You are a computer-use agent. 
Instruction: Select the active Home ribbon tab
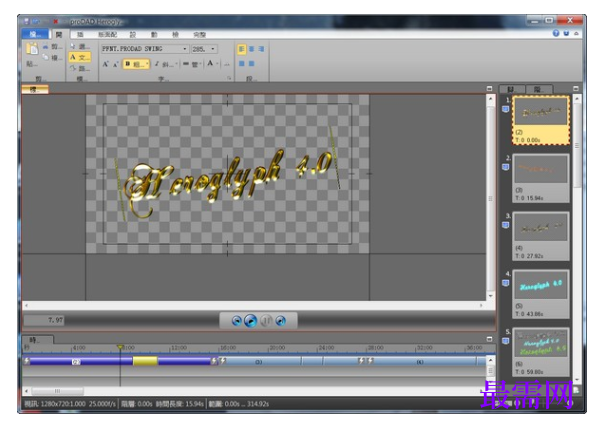click(x=59, y=35)
